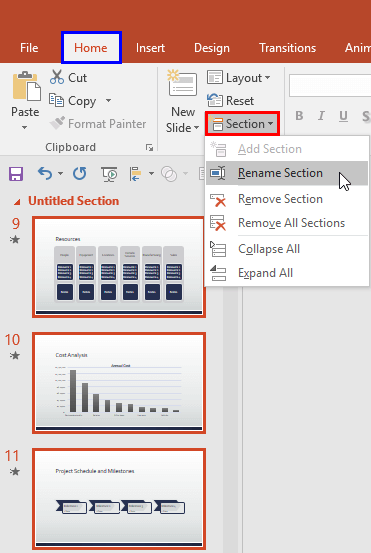Select slide 9 Resources thumbnail
The width and height of the screenshot is (371, 553).
[119, 267]
